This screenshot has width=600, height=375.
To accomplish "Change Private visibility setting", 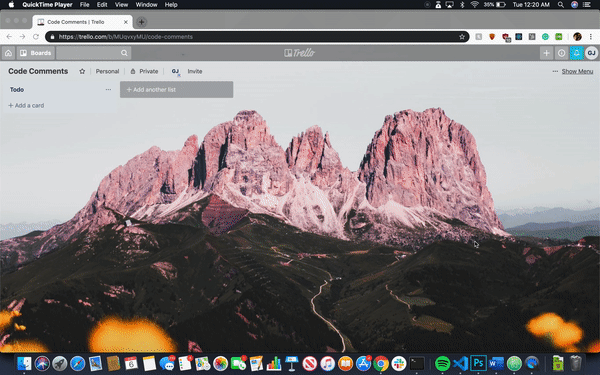I will click(x=144, y=71).
